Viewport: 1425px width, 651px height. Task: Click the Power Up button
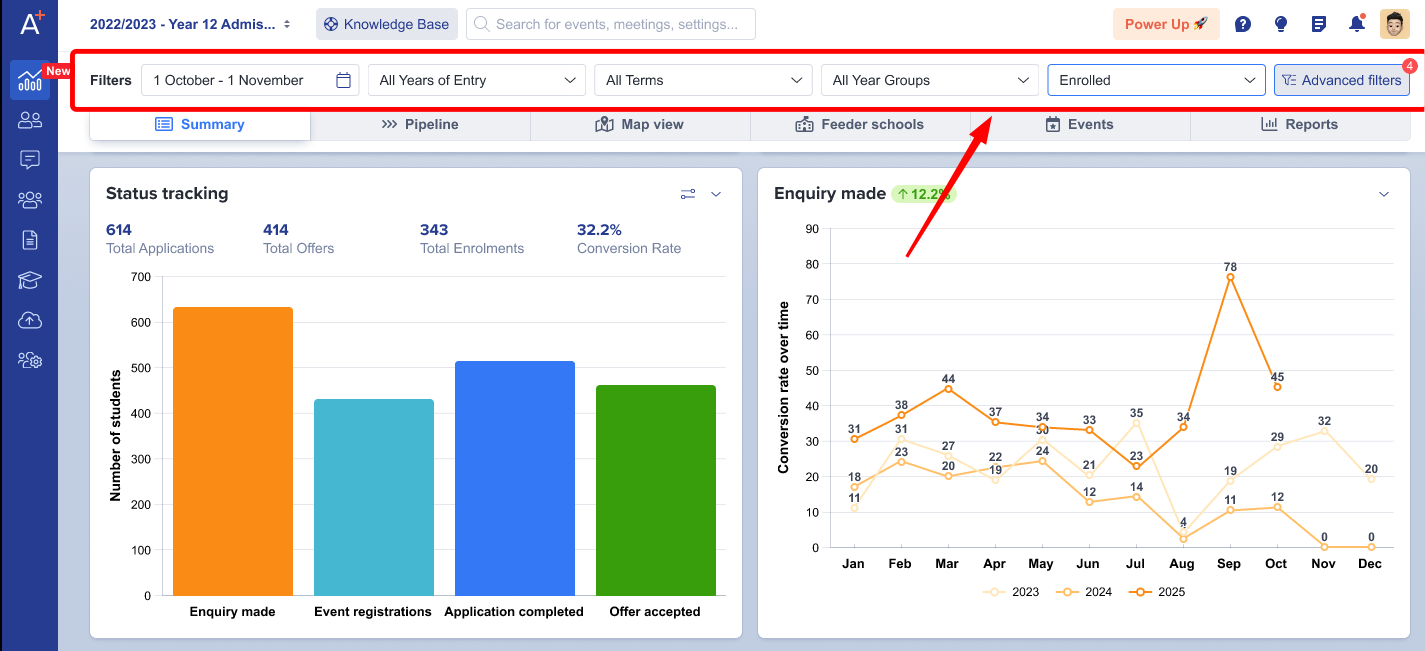[x=1166, y=24]
